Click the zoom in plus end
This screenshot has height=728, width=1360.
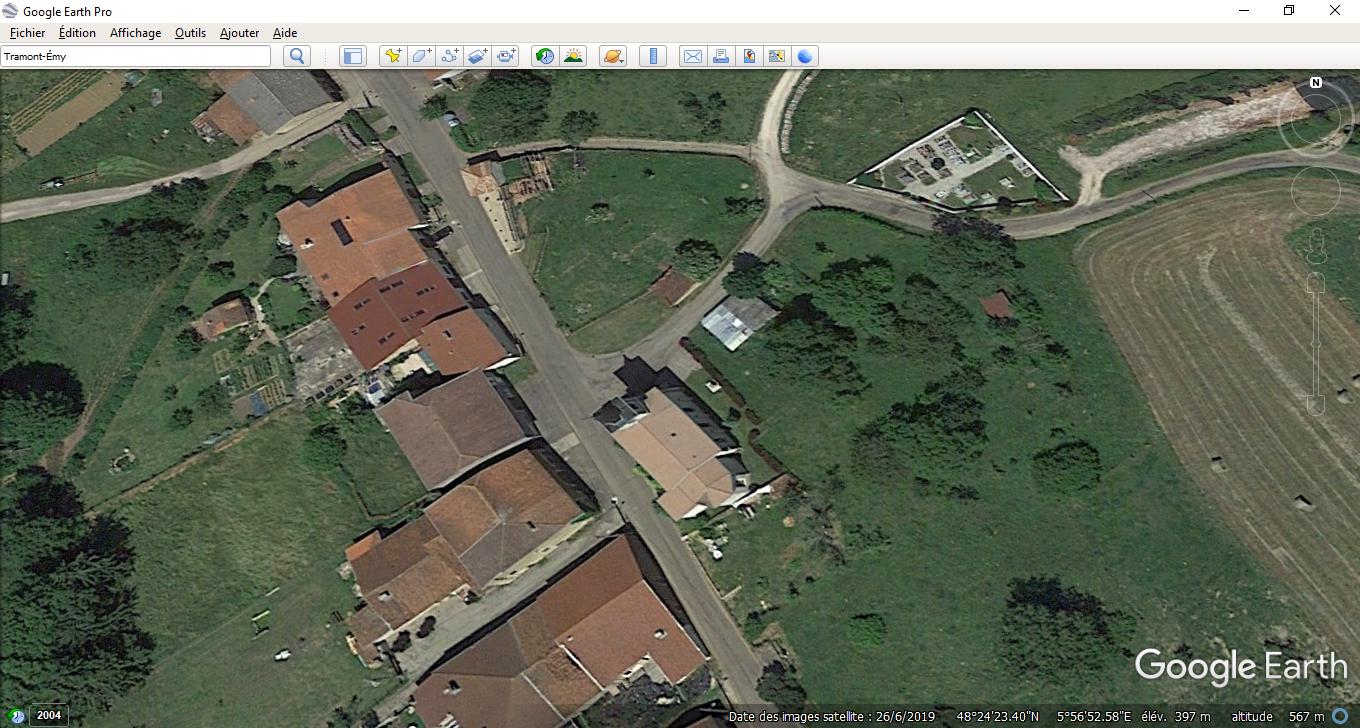1316,284
